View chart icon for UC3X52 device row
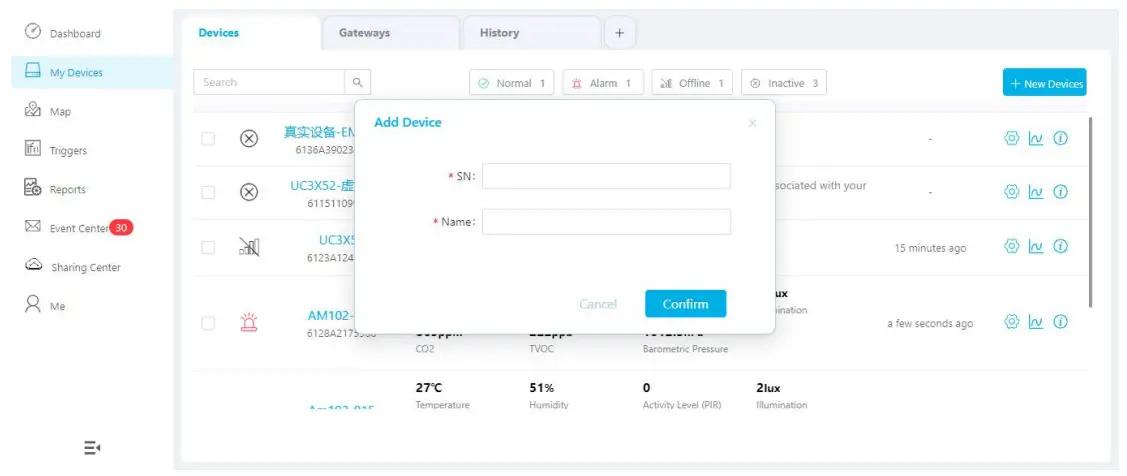Viewport: 1127px width, 476px height. point(1036,192)
